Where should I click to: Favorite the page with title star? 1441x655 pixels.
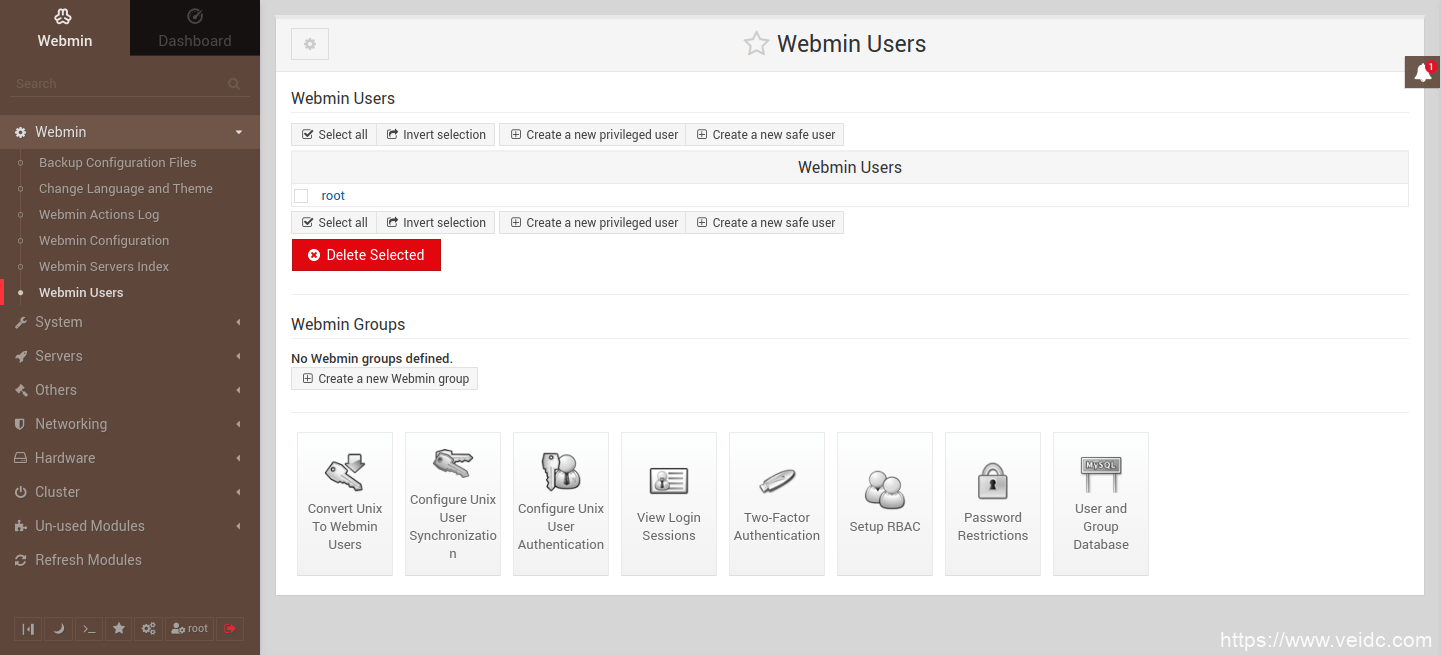756,44
